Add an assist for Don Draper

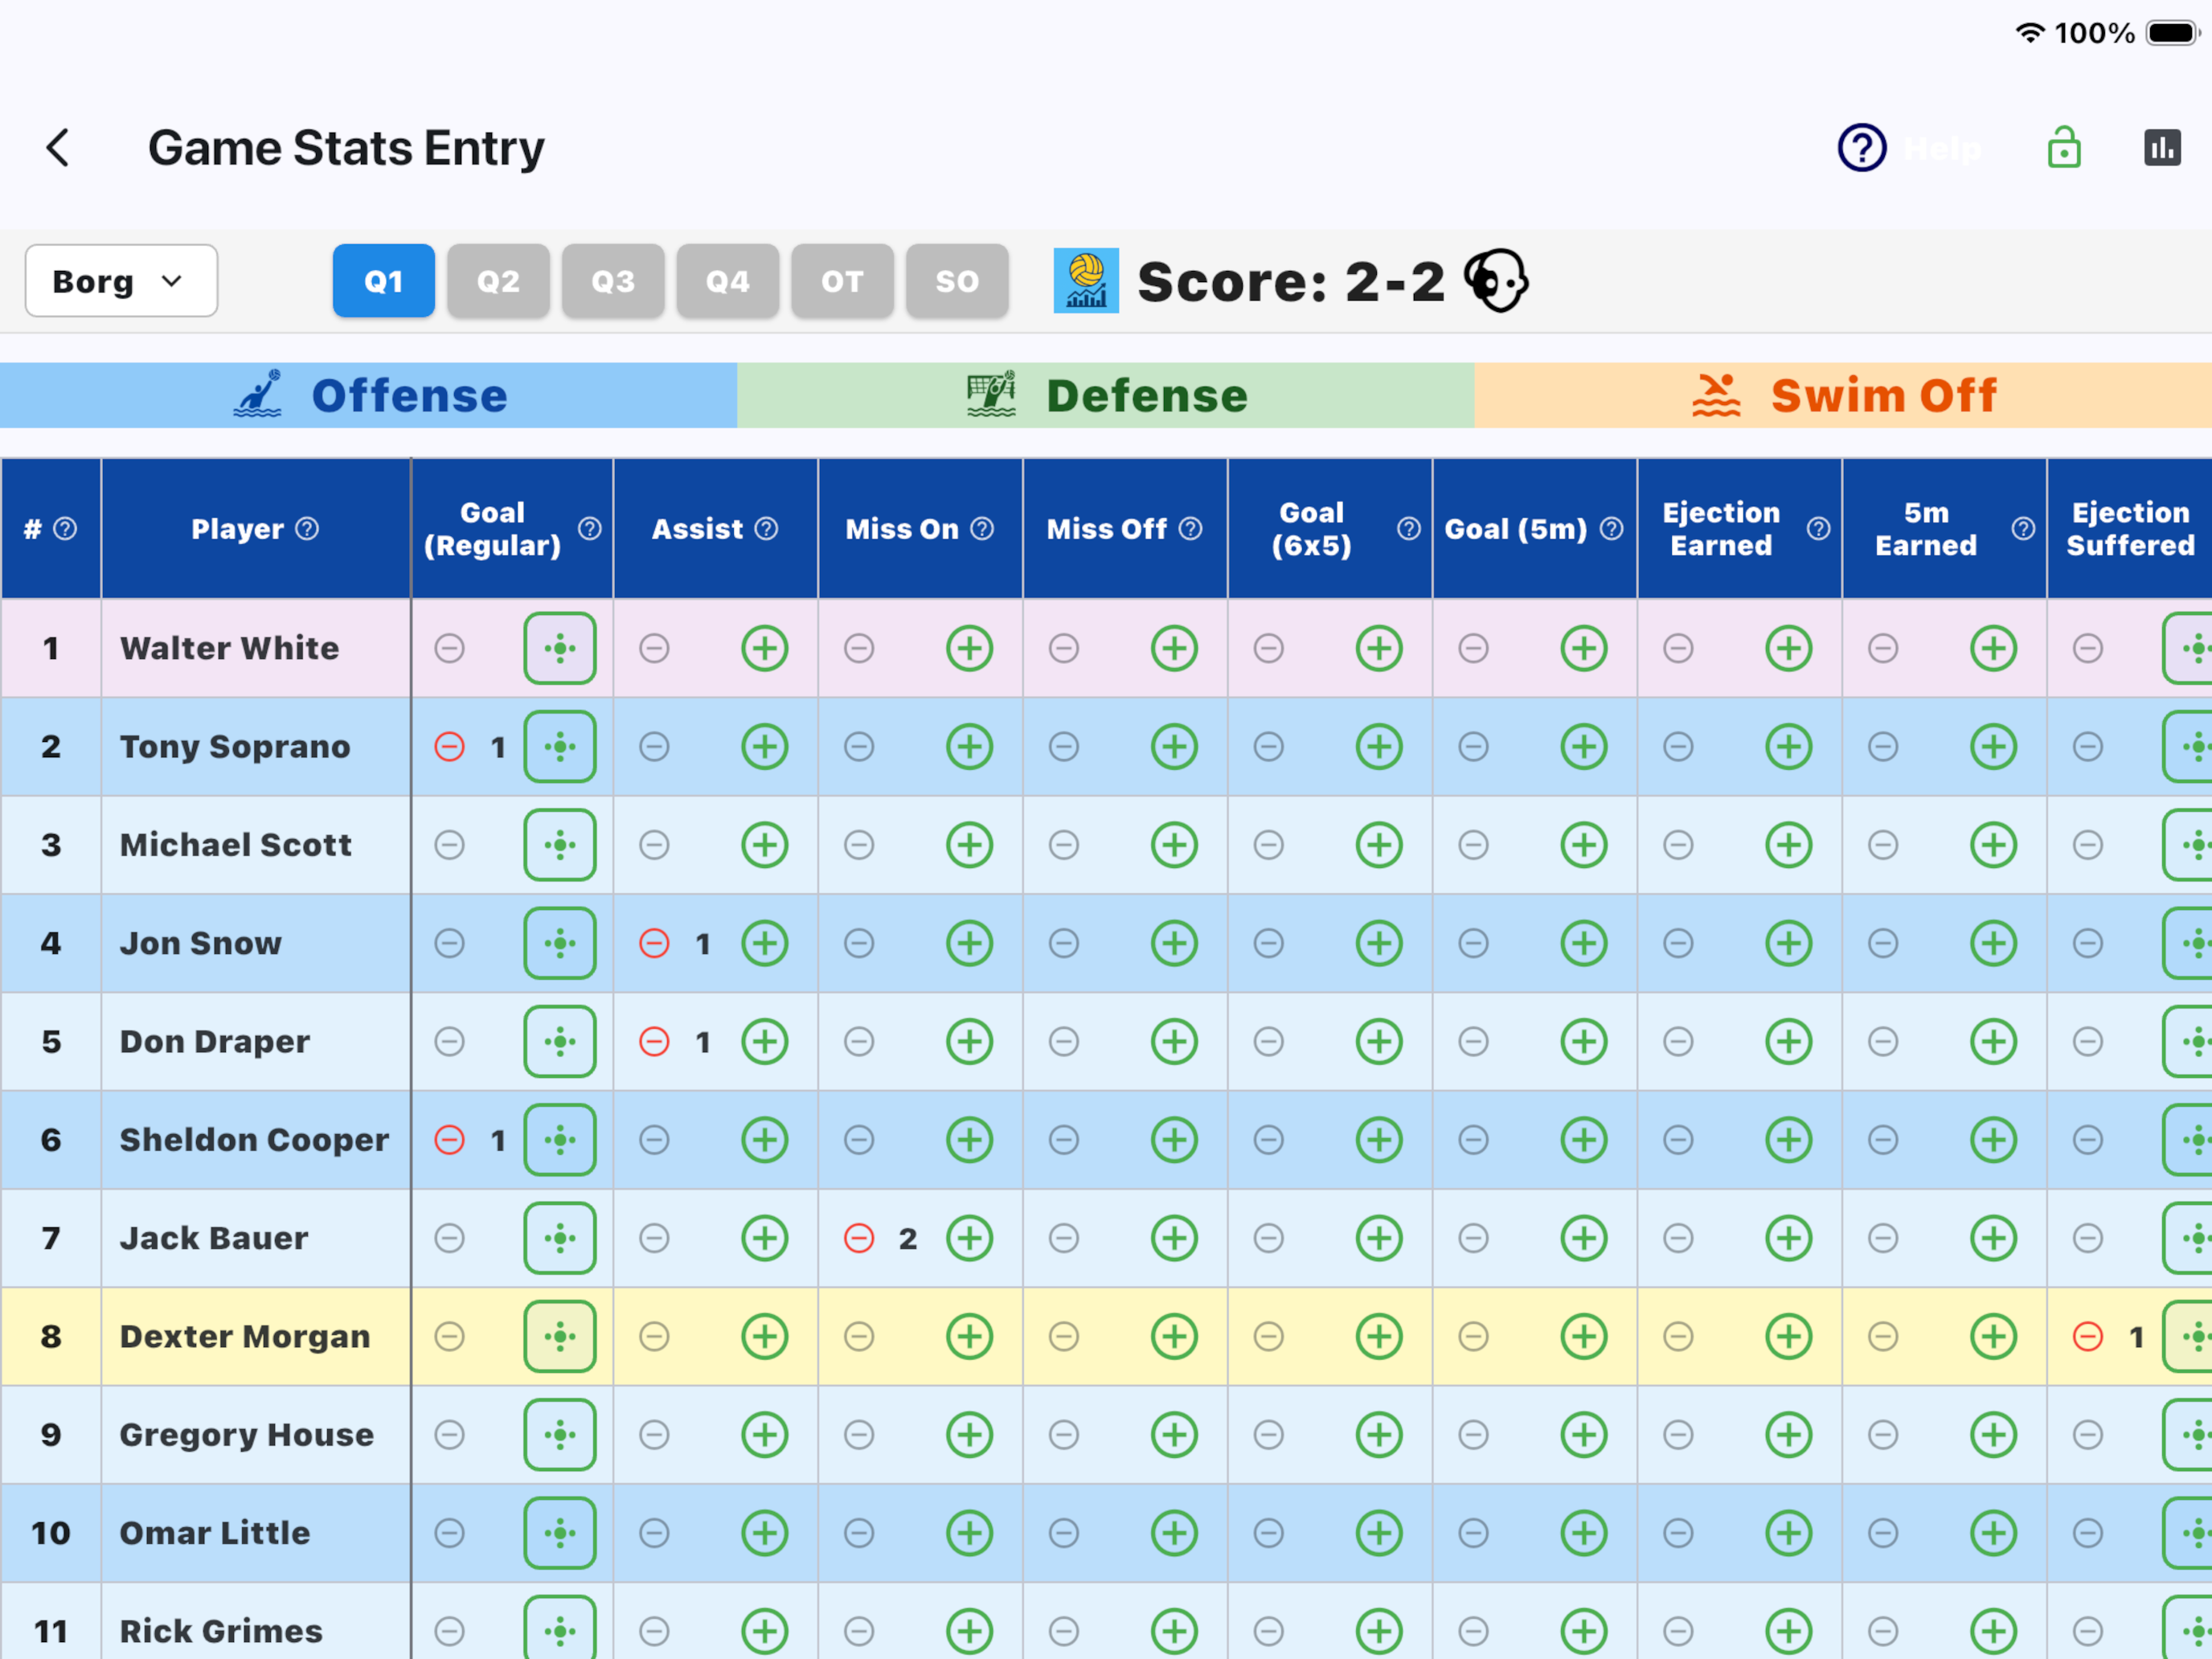(x=765, y=1042)
